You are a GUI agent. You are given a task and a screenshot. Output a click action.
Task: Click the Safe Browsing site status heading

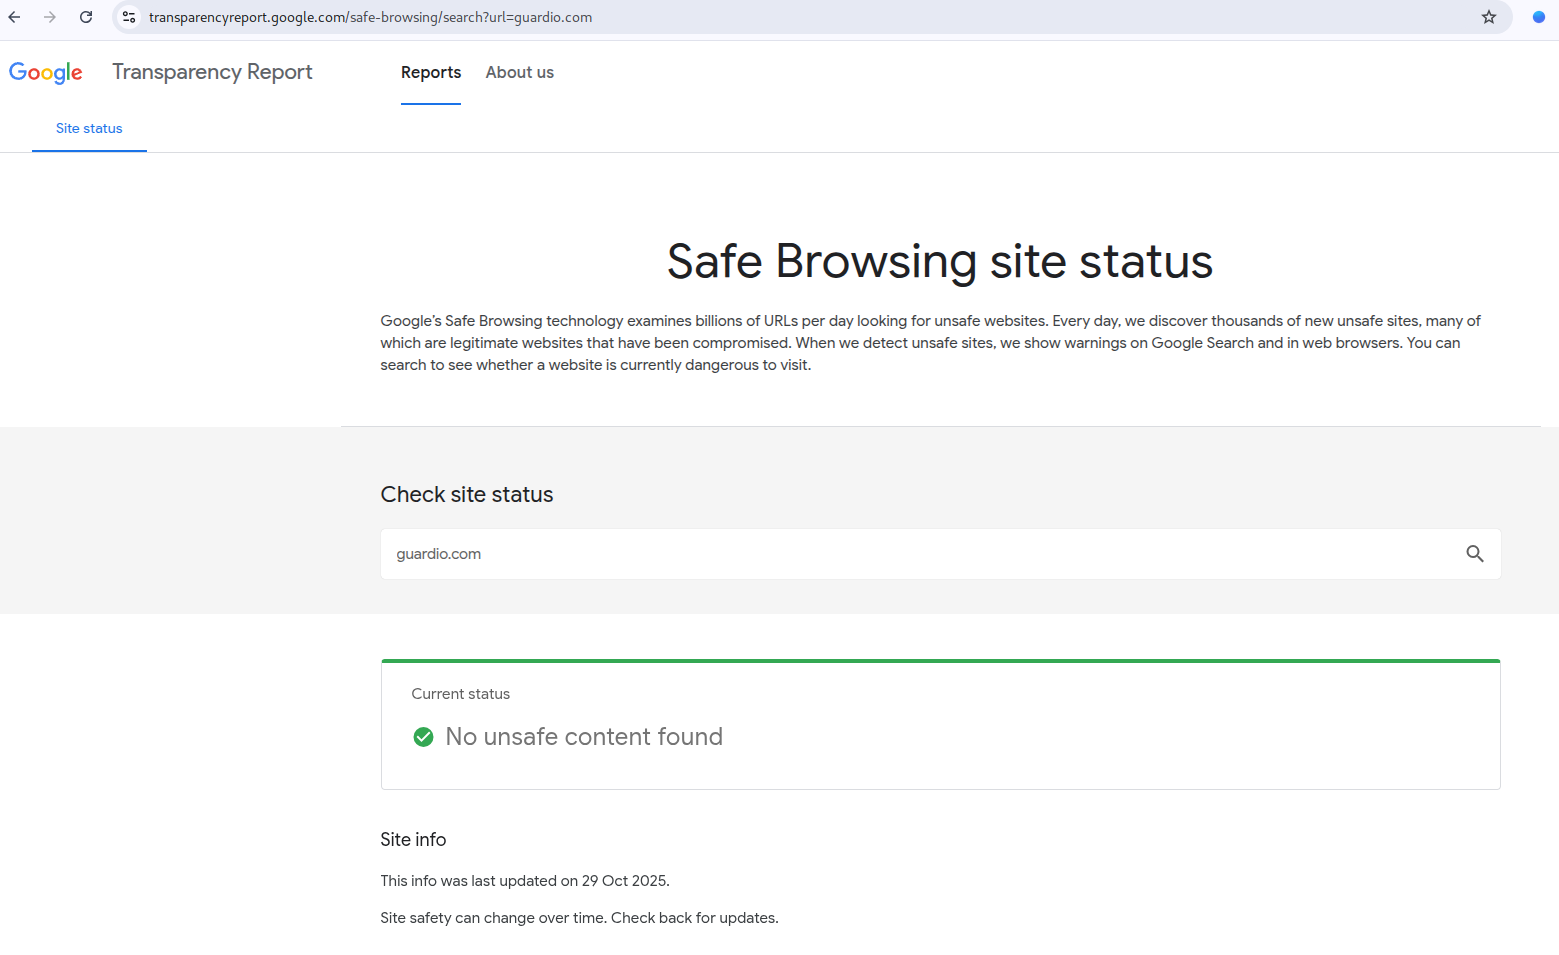(x=939, y=261)
